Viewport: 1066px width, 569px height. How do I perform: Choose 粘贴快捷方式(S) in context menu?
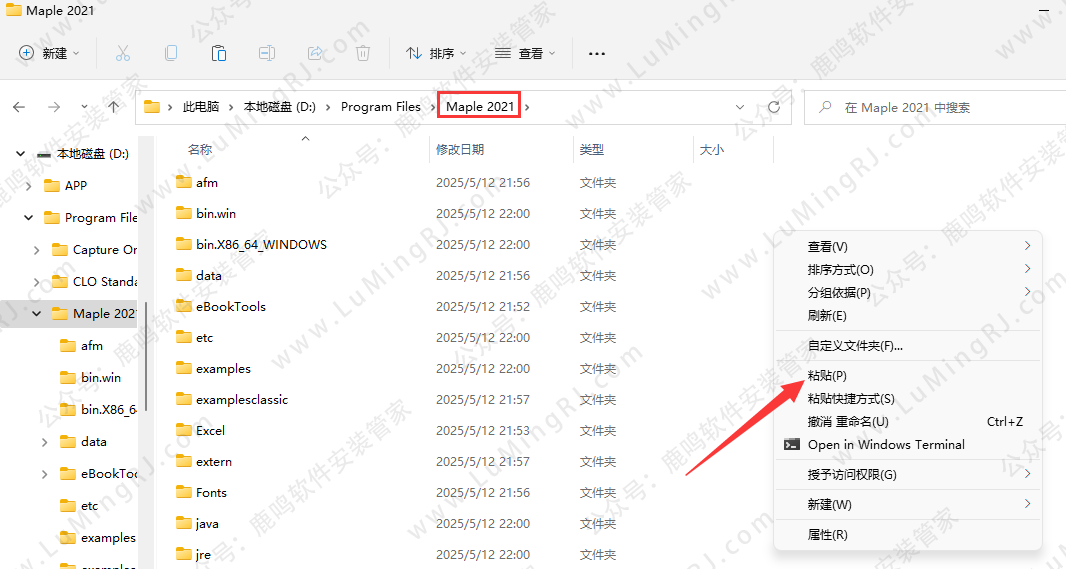(x=908, y=398)
